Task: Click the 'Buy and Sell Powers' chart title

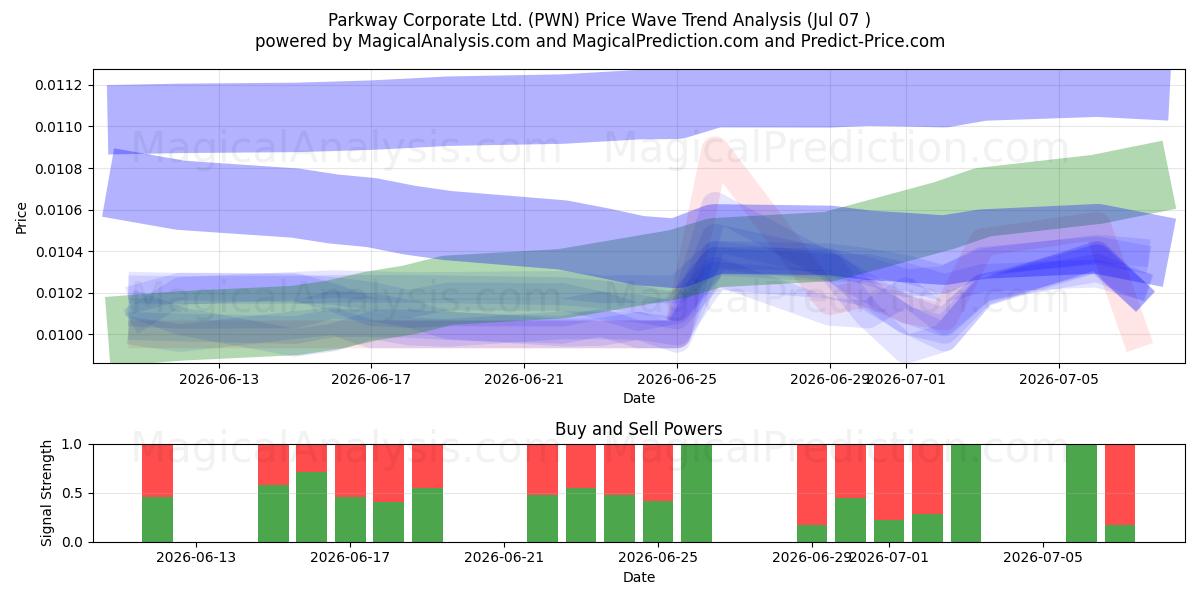Action: click(x=639, y=429)
